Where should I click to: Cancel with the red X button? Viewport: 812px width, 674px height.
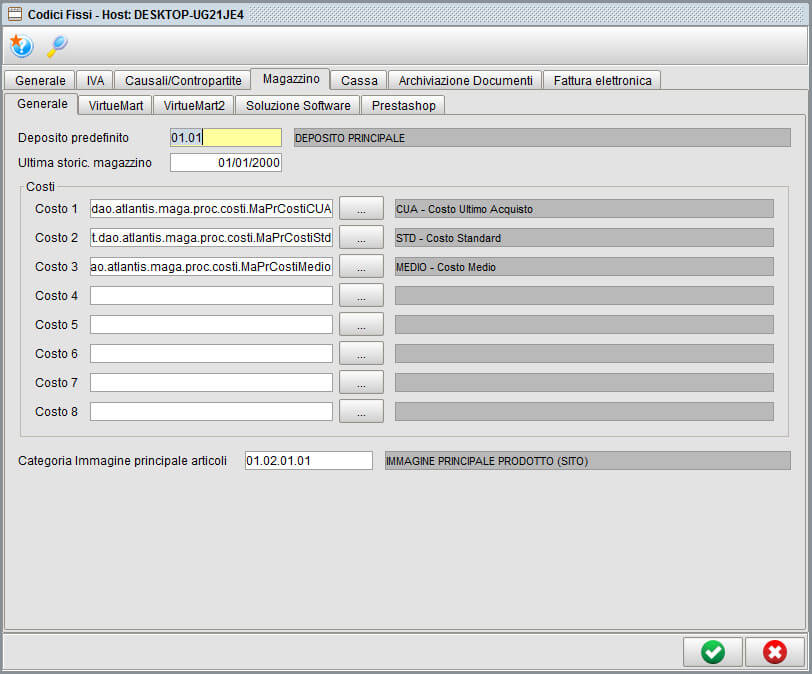point(774,652)
